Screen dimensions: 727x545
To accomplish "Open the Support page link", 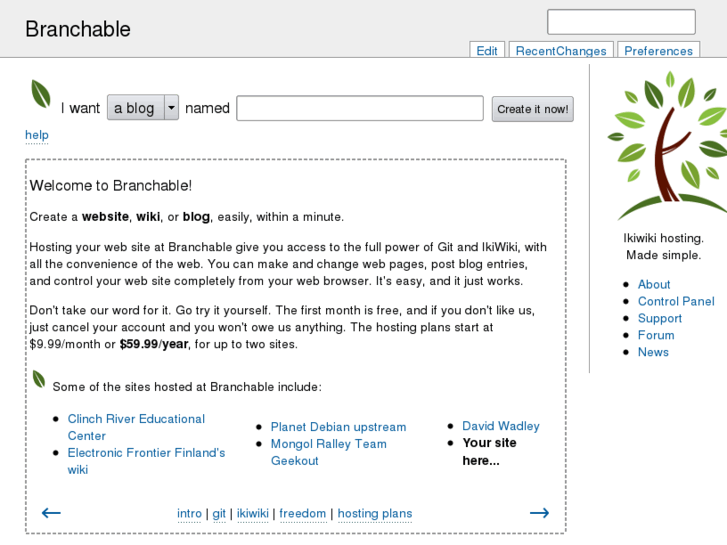I will (660, 318).
